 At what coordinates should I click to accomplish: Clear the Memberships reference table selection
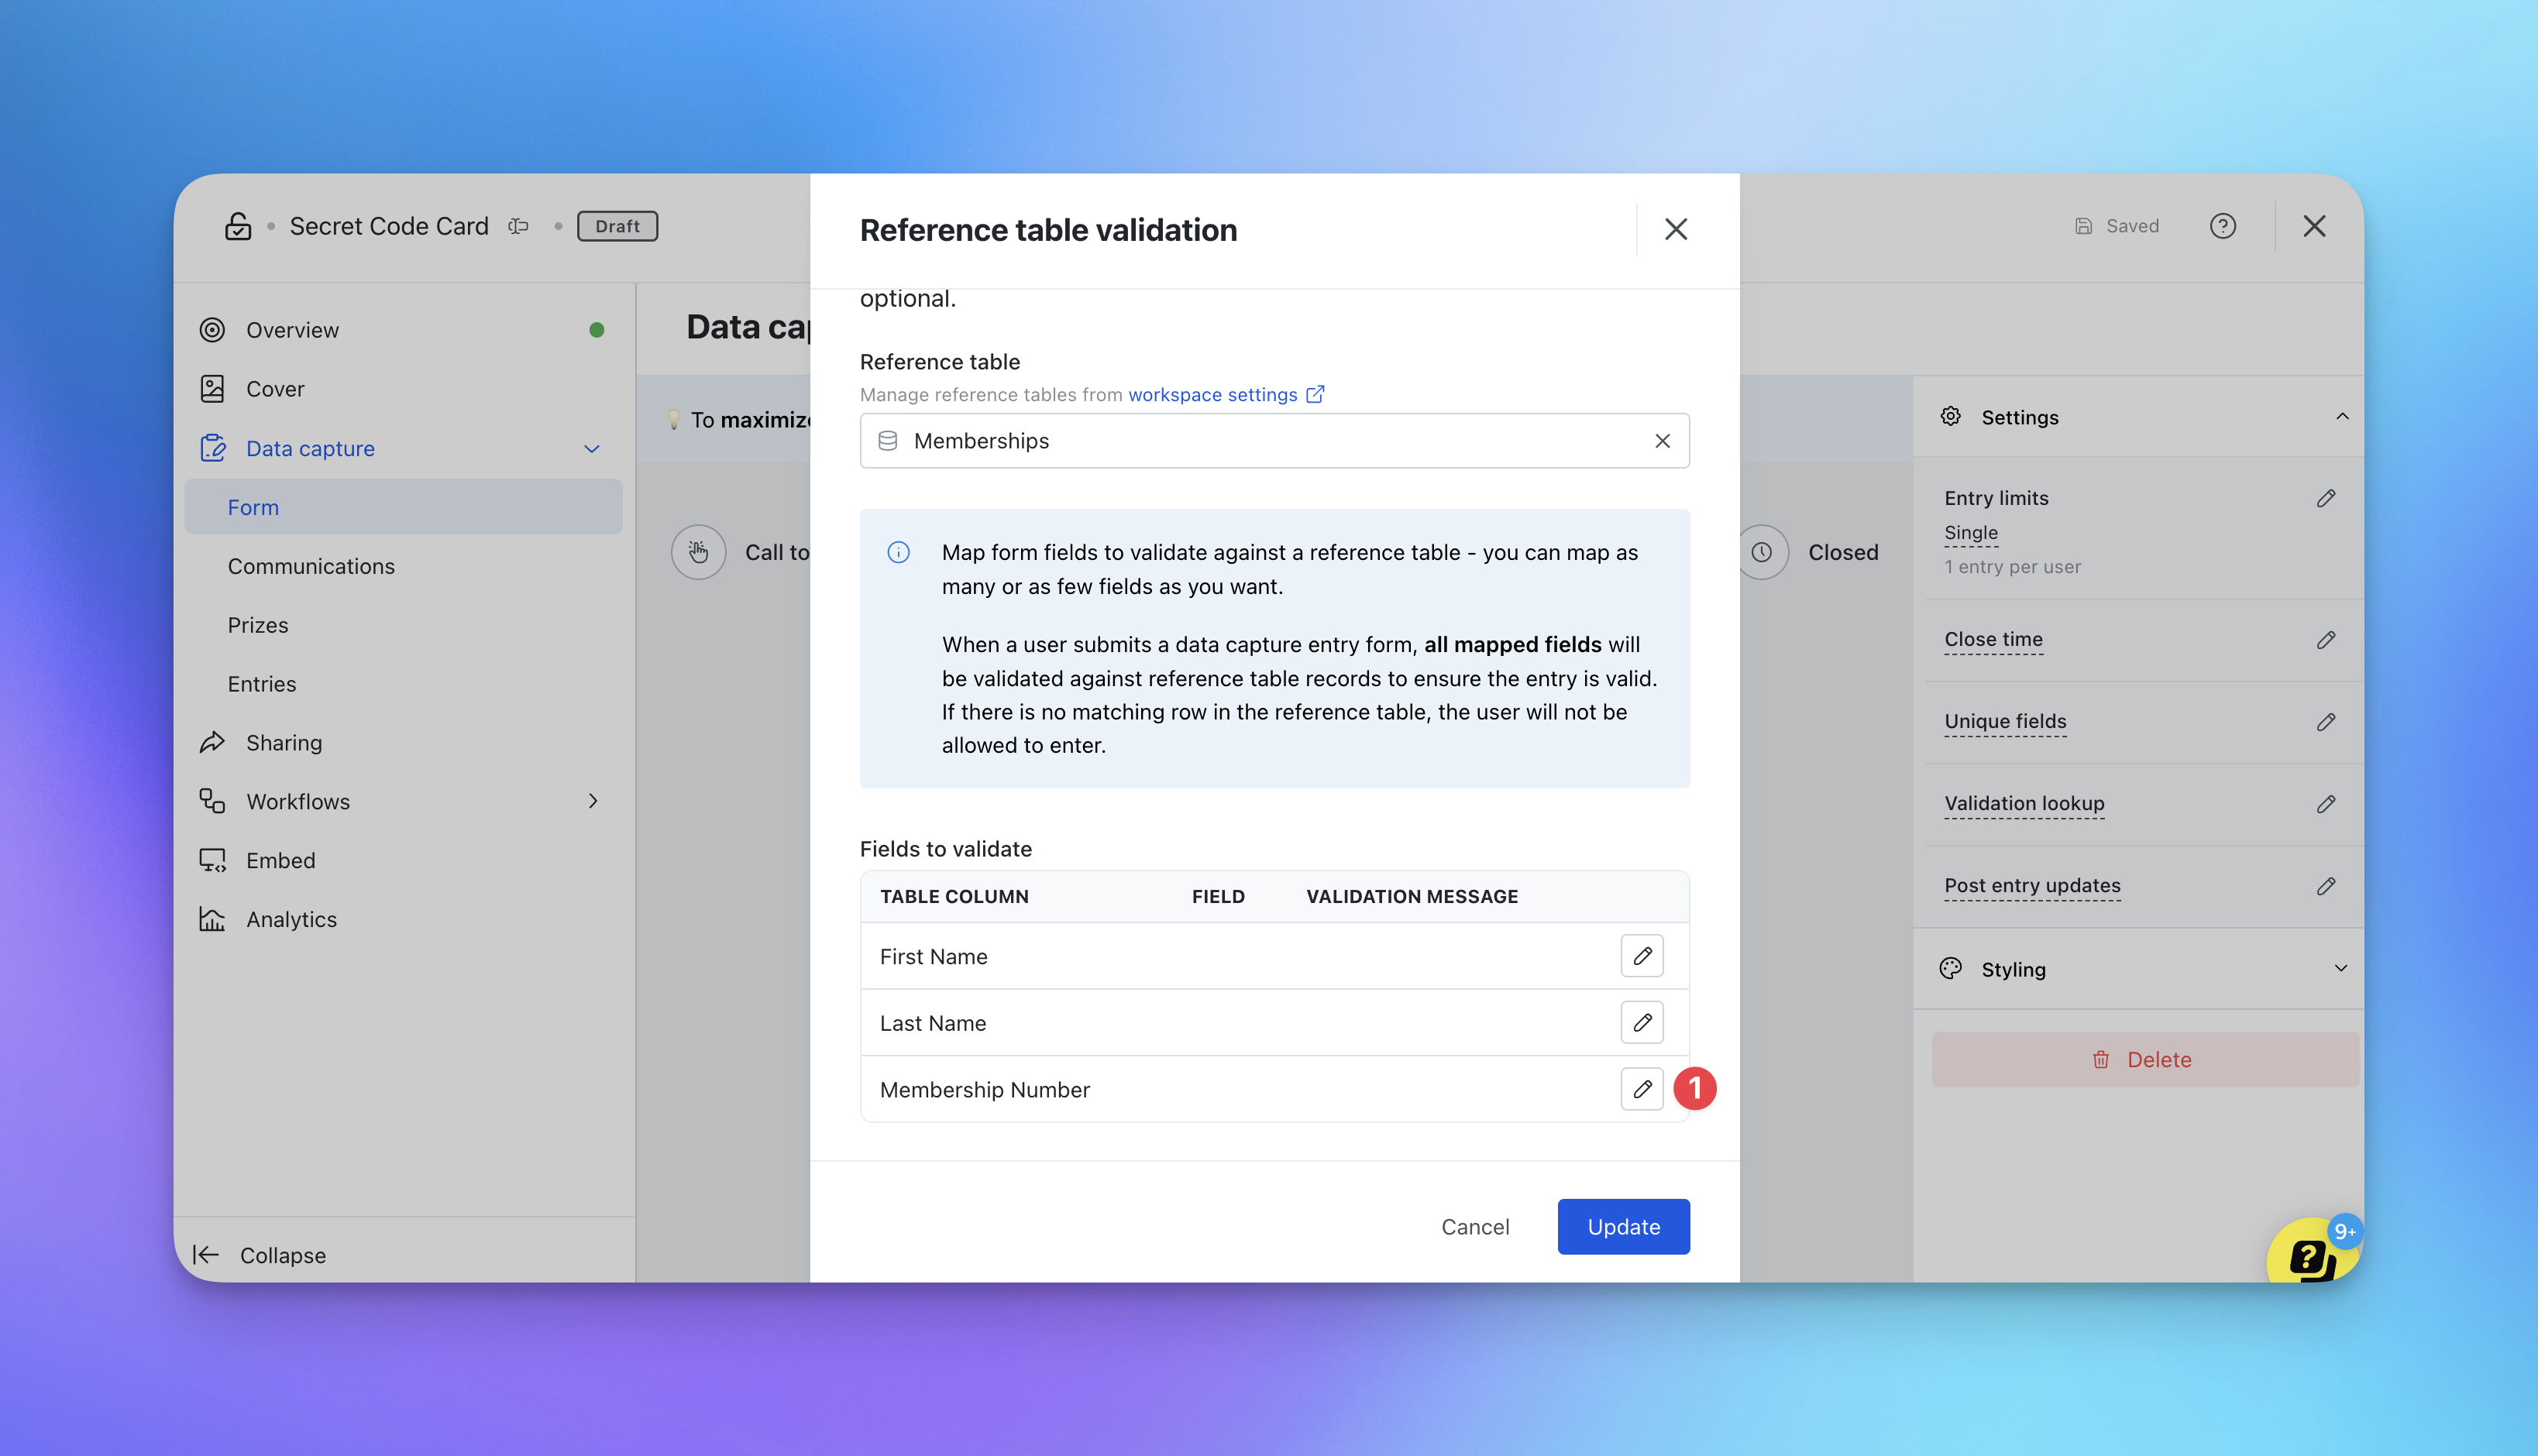coord(1662,441)
